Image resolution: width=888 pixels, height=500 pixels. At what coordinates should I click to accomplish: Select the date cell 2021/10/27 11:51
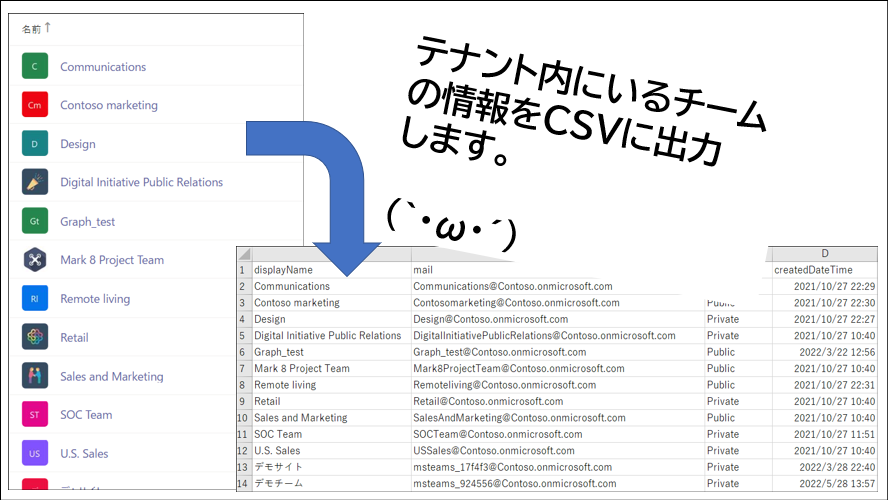coord(825,434)
